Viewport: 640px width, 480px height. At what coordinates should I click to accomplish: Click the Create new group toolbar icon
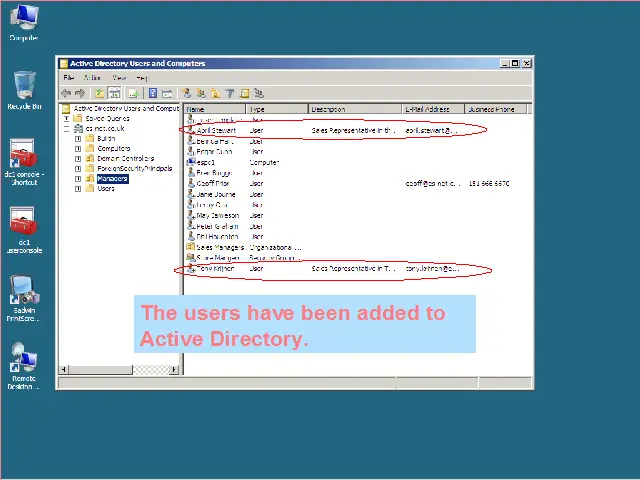201,93
